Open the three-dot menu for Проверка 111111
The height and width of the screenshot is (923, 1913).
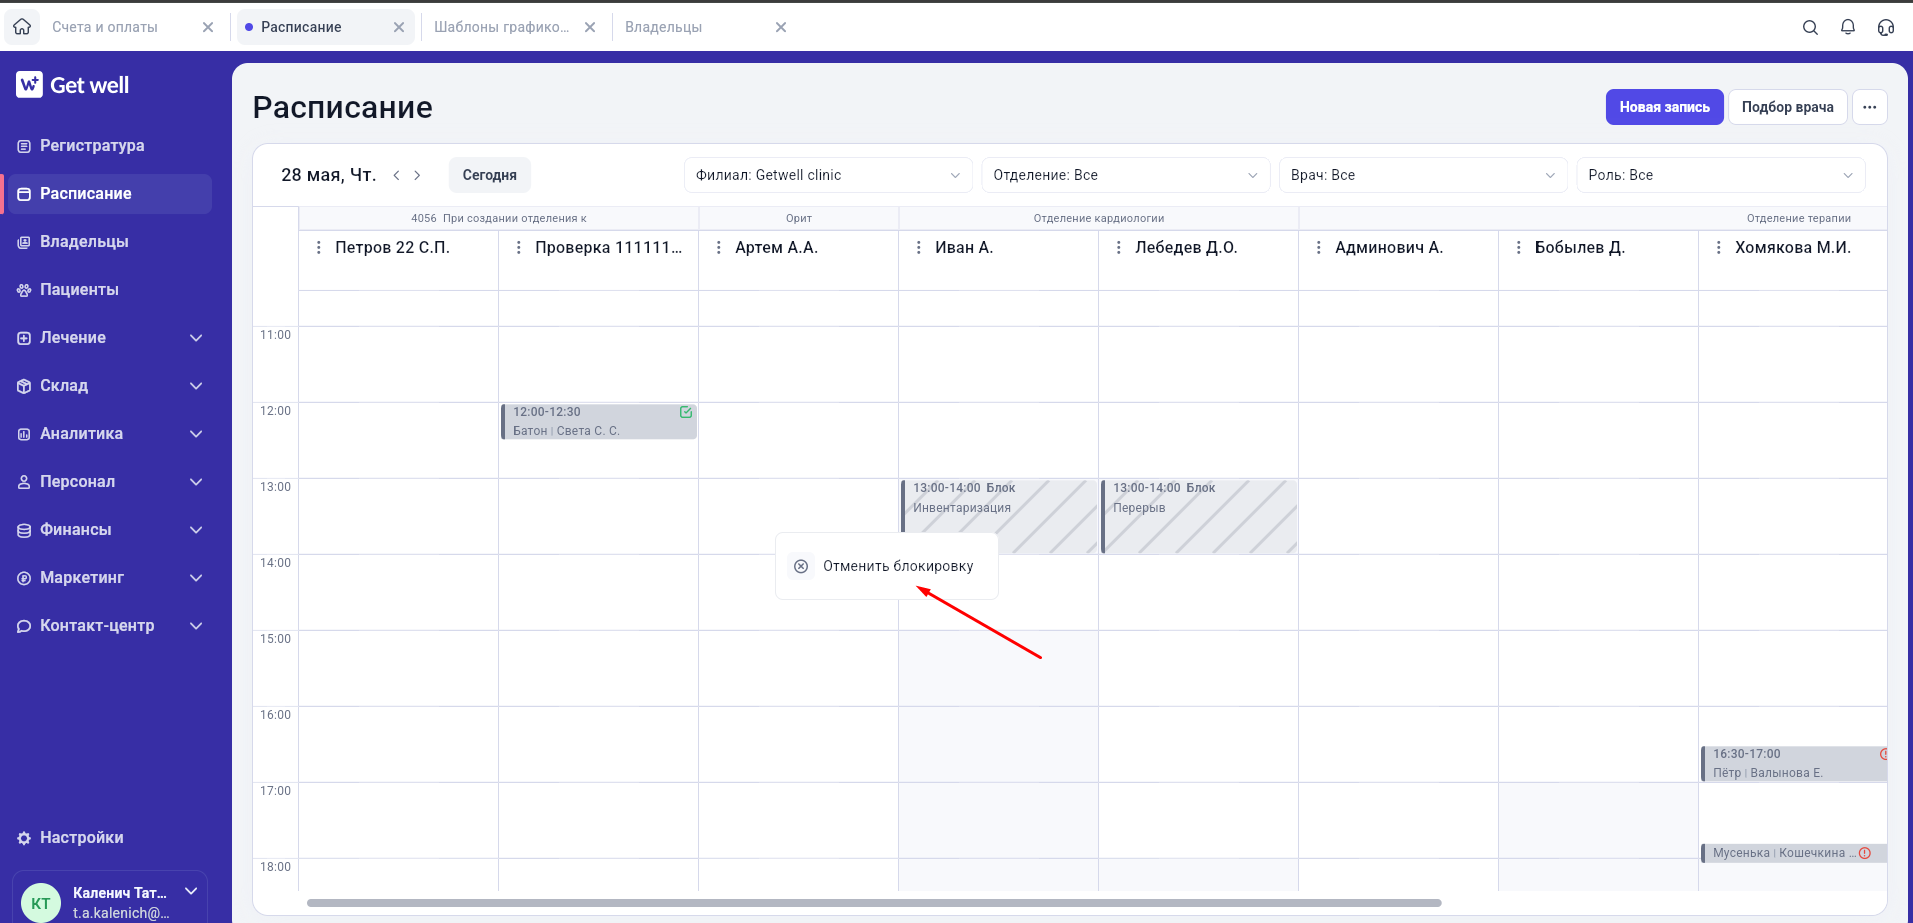(519, 248)
